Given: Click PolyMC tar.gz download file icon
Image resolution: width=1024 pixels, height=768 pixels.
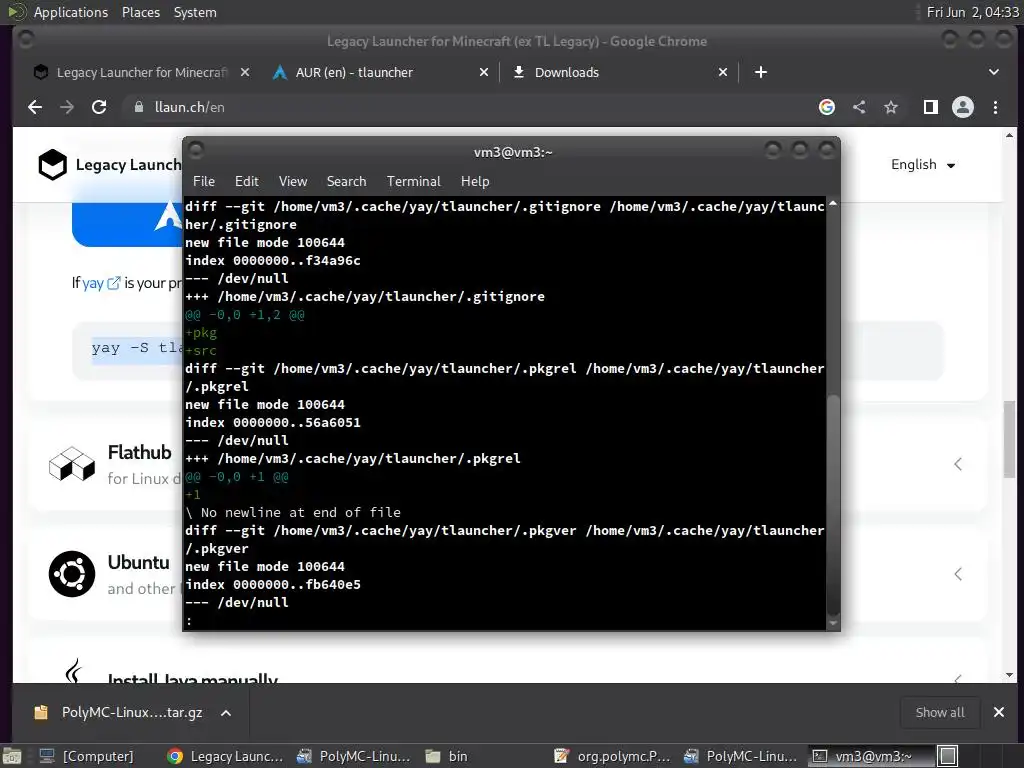Looking at the screenshot, I should (x=41, y=712).
